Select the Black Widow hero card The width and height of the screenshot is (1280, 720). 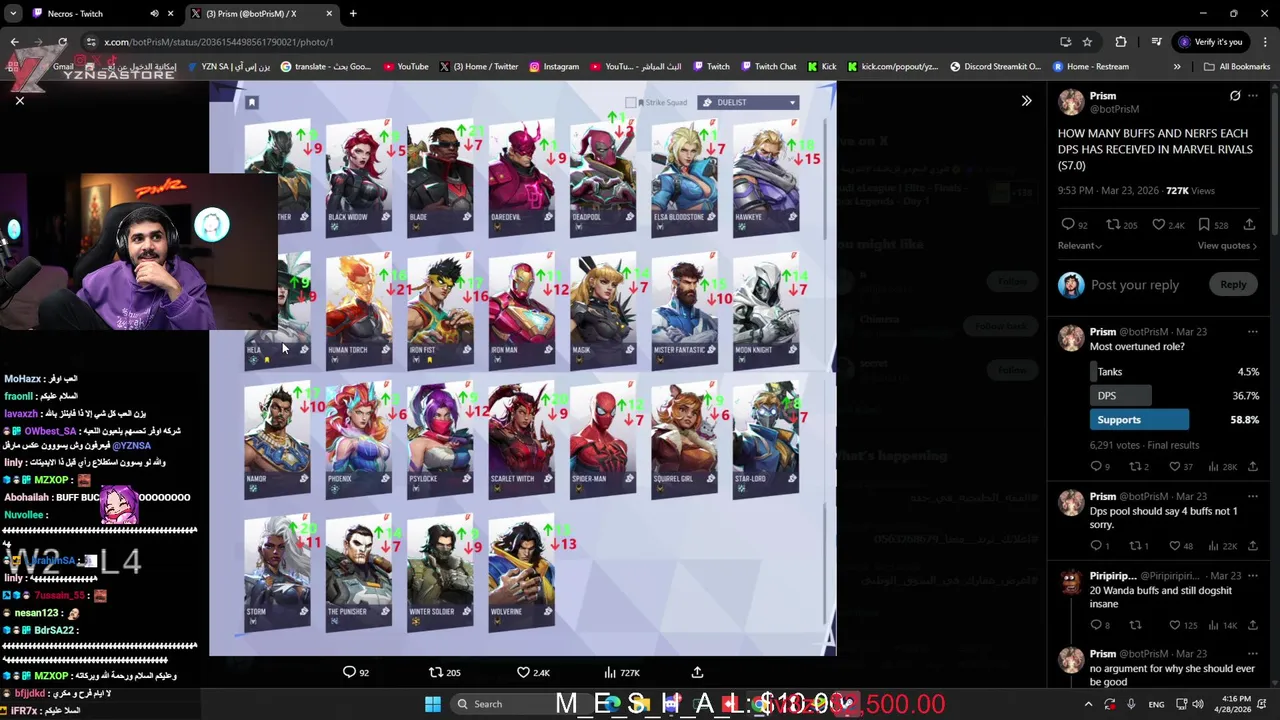(x=359, y=177)
